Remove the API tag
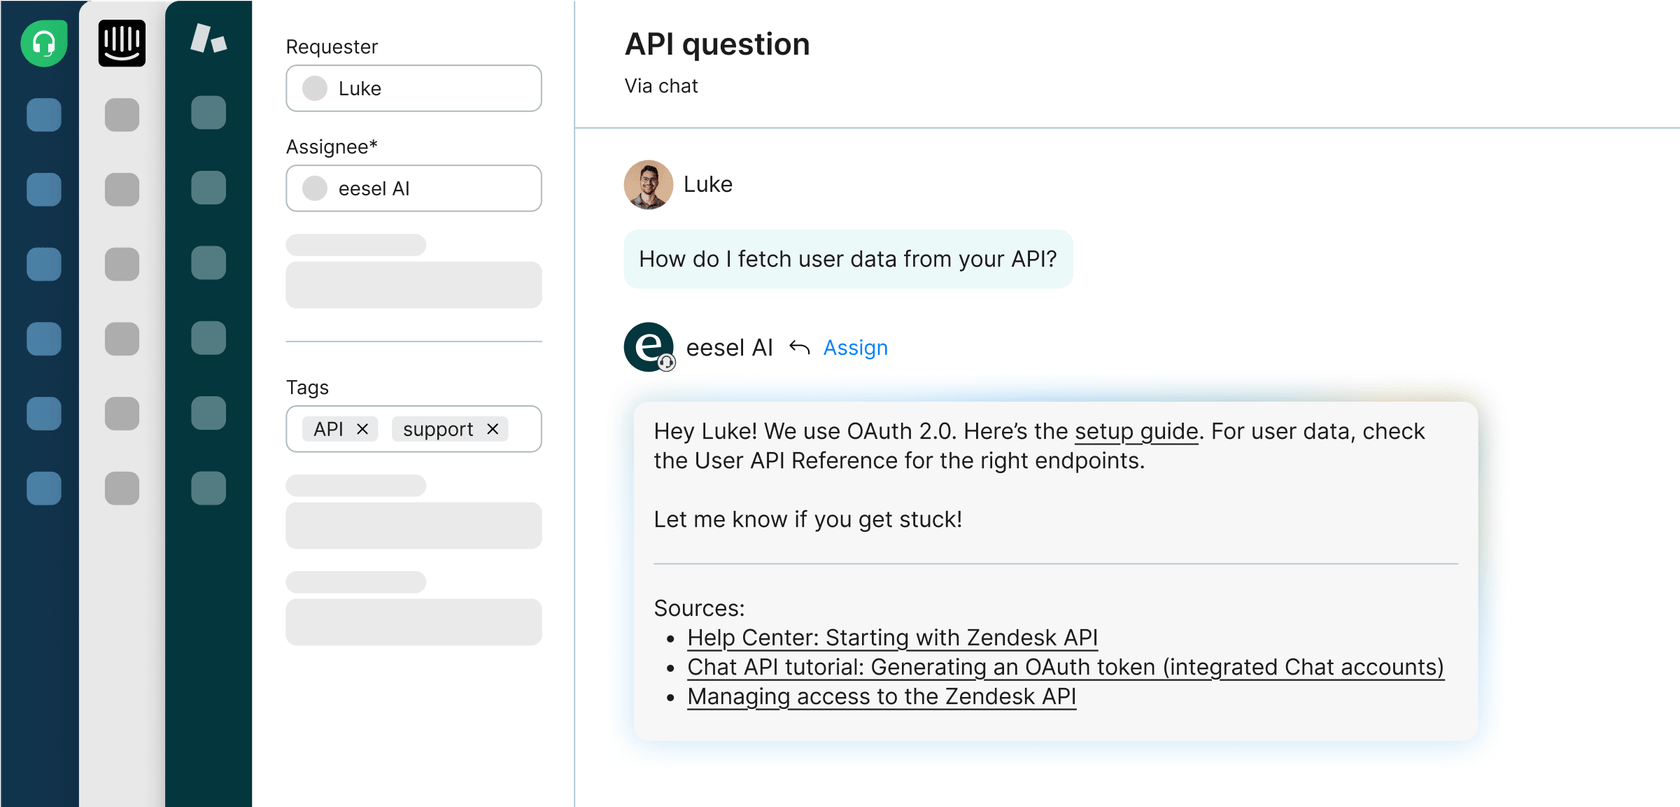 [x=363, y=429]
